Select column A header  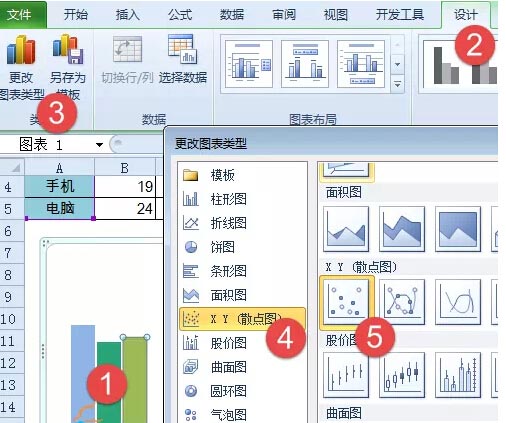coord(59,168)
